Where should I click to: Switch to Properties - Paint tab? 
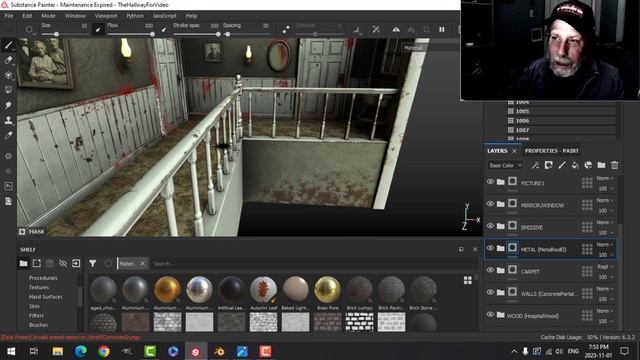(551, 151)
